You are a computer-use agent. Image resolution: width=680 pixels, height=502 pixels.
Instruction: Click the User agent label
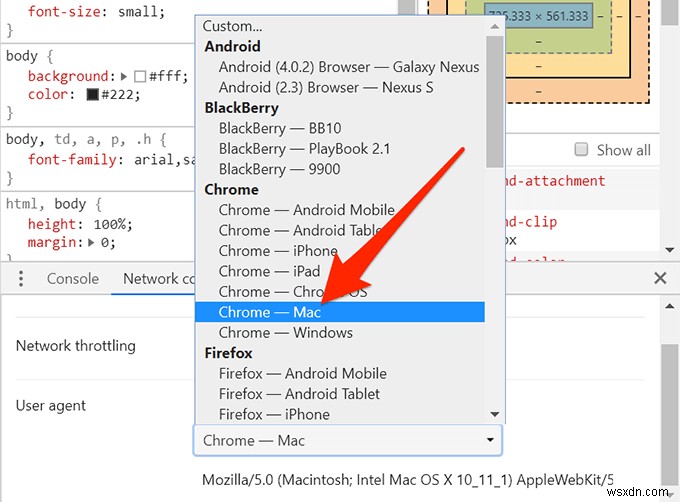point(51,405)
